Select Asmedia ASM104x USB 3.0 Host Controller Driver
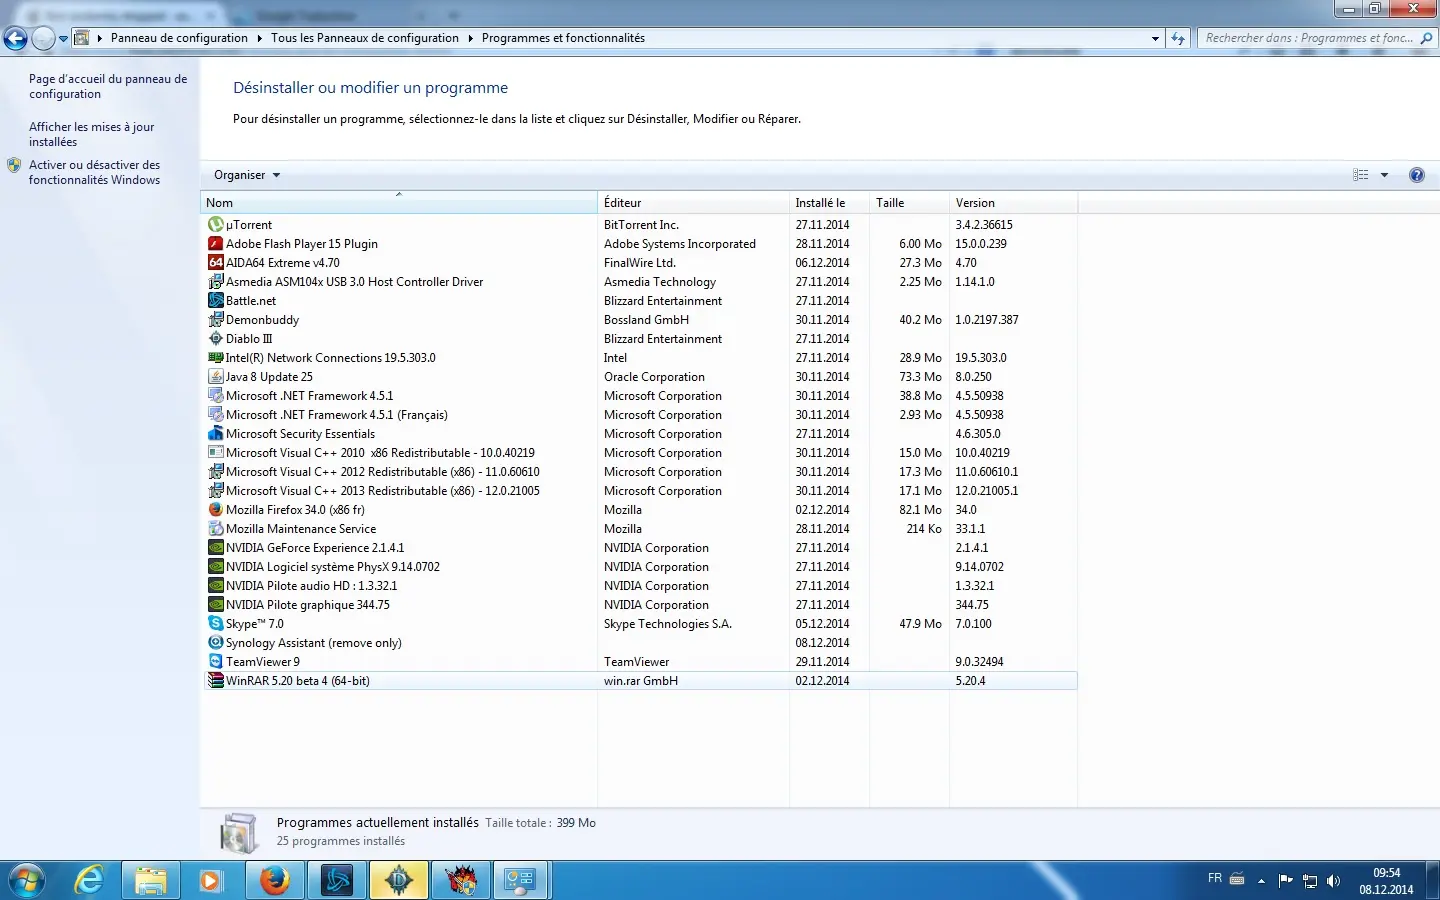1440x900 pixels. (640, 282)
